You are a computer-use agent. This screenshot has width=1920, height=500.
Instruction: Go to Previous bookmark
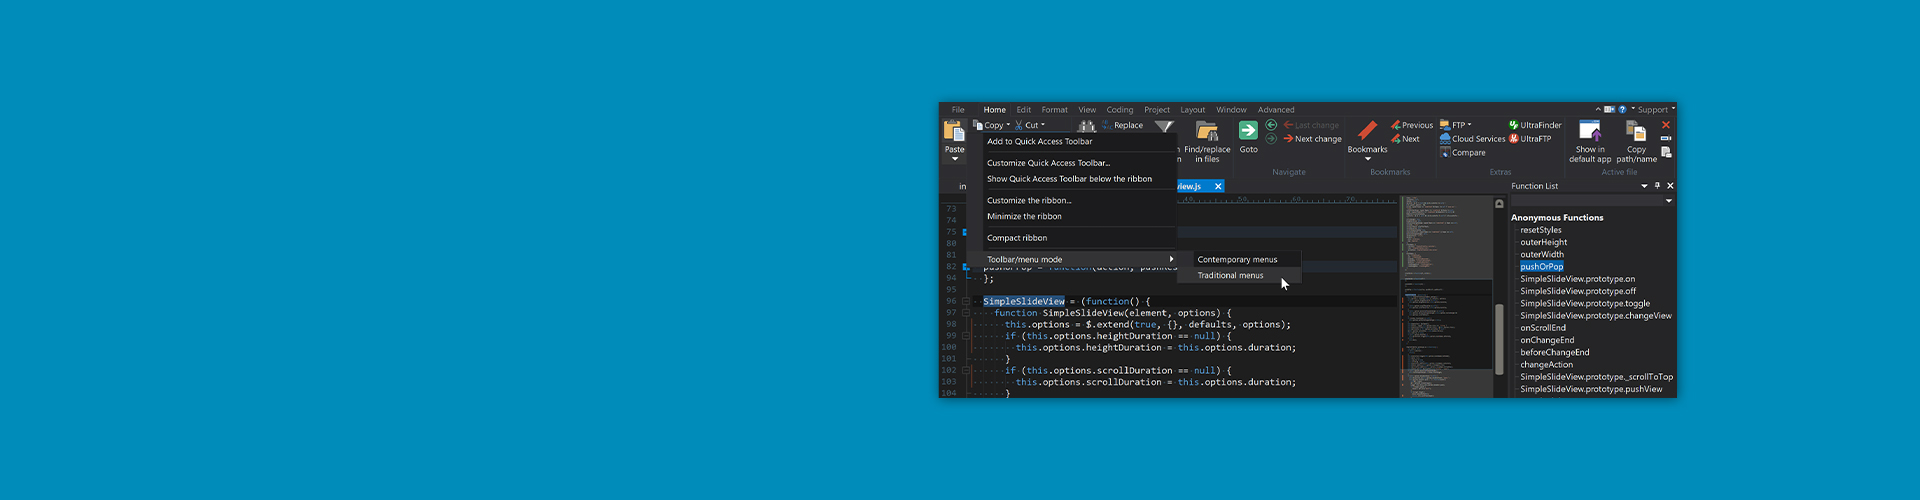(x=1412, y=125)
